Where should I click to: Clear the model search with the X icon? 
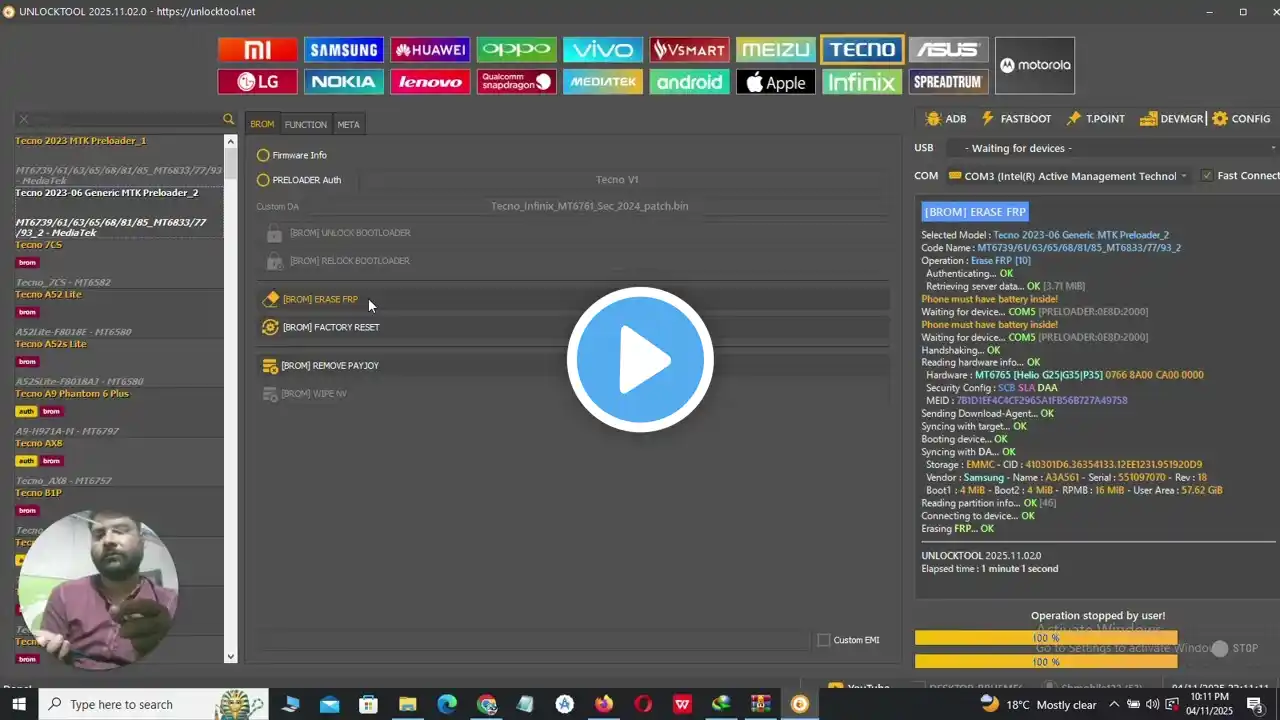[x=24, y=119]
